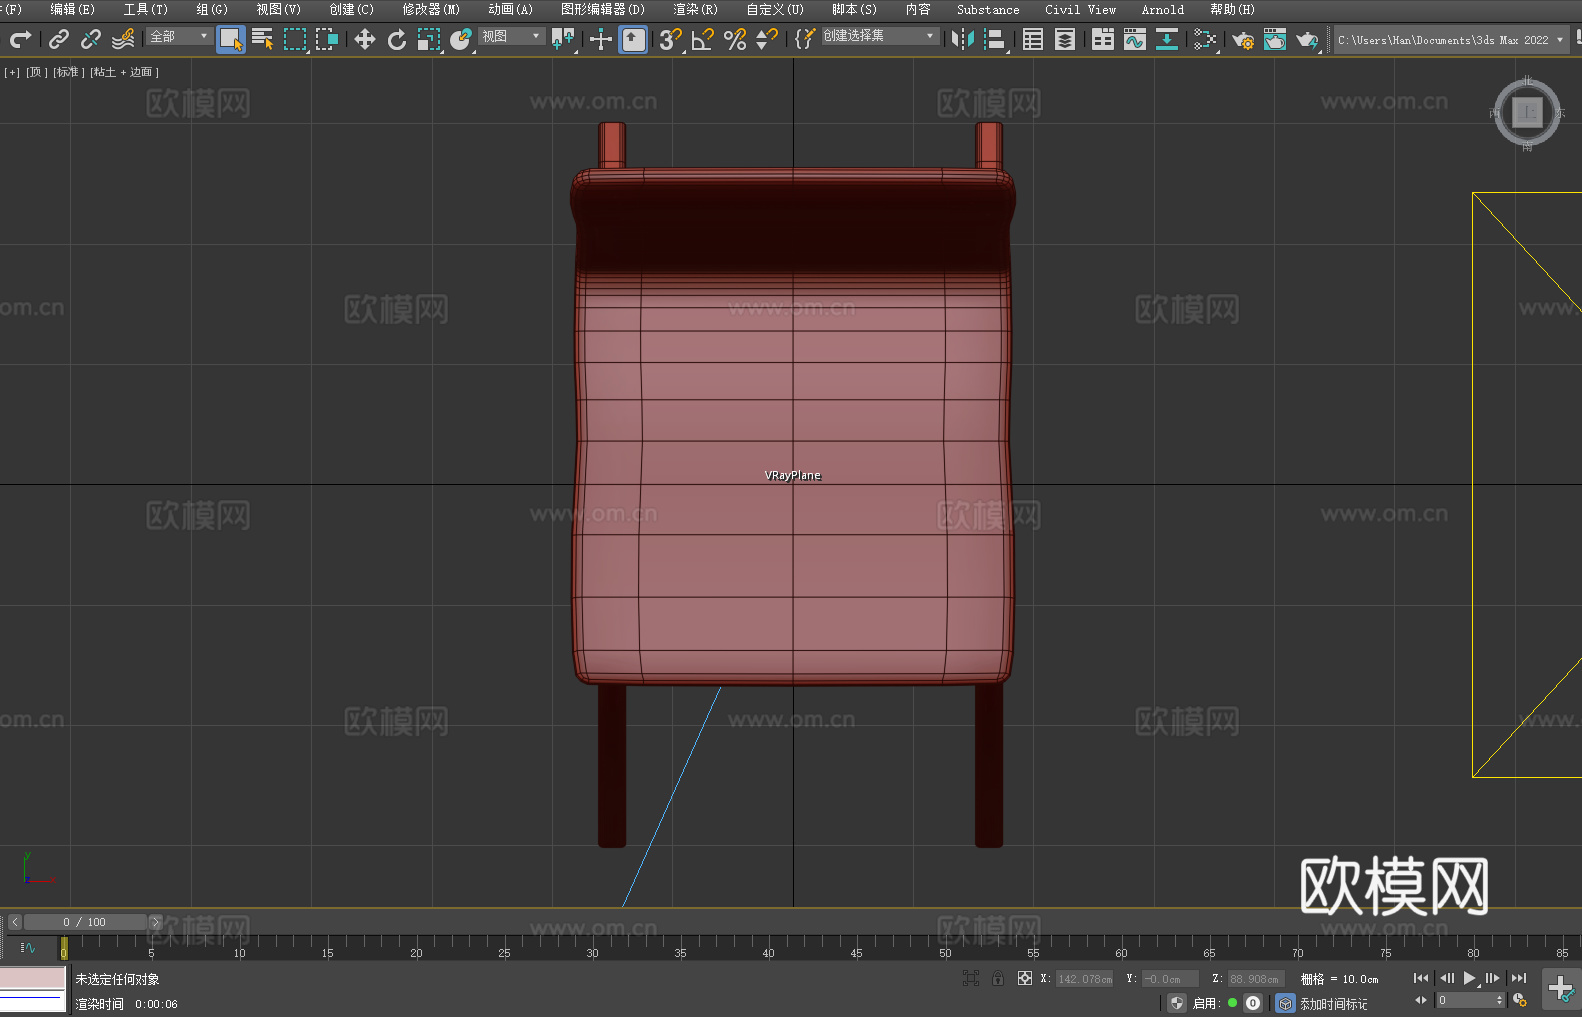Image resolution: width=1582 pixels, height=1017 pixels.
Task: Open the [粘土 + 边面] display menu
Action: pyautogui.click(x=124, y=72)
